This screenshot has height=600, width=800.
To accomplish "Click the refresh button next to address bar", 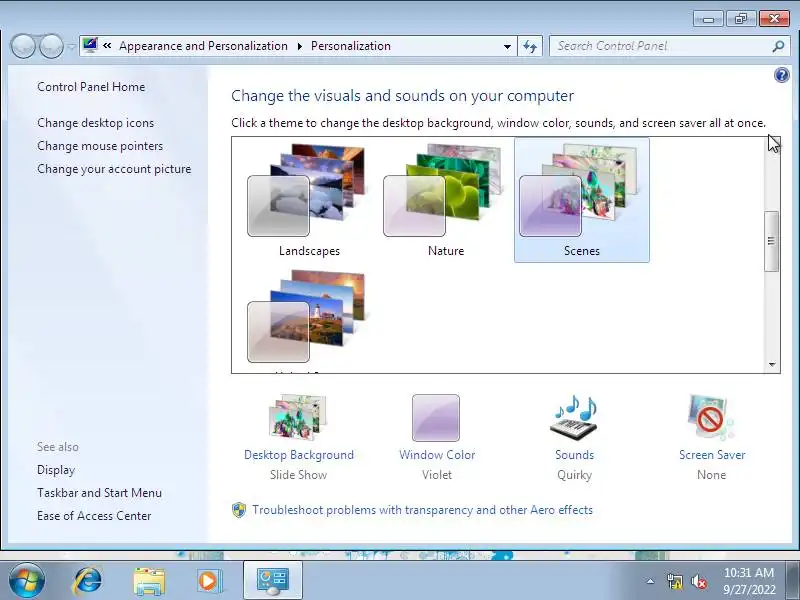I will coord(530,46).
